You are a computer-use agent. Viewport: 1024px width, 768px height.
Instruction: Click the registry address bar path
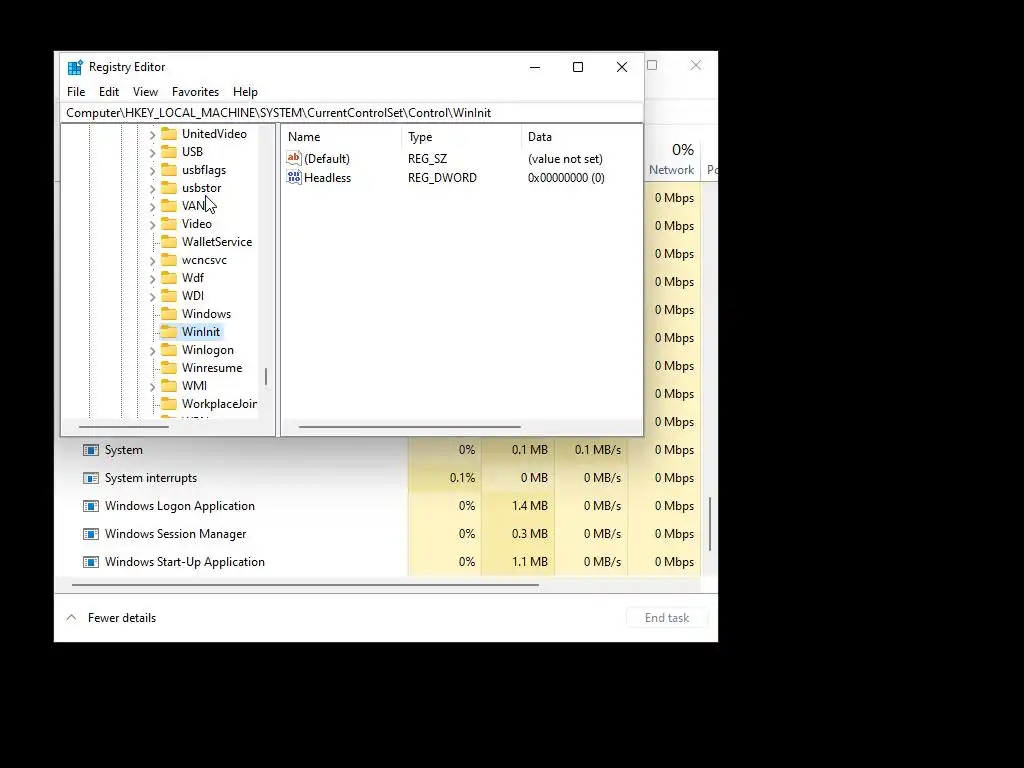click(x=353, y=113)
